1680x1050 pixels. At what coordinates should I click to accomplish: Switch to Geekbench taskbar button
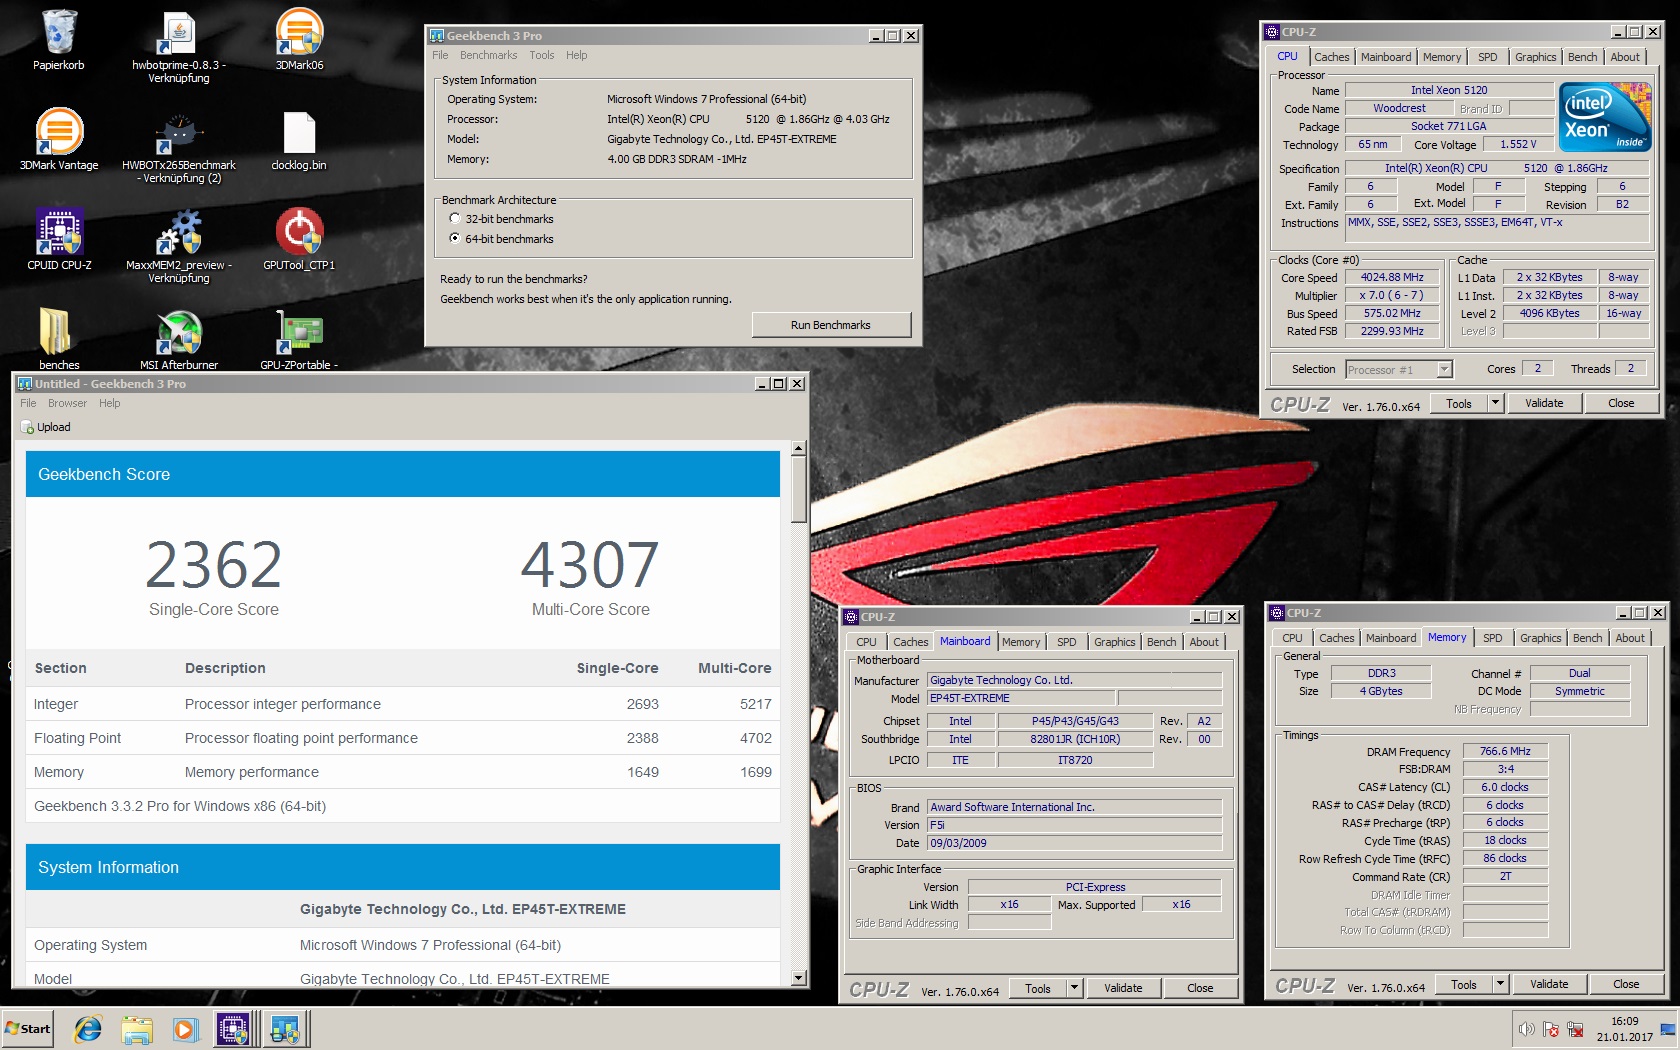click(287, 1028)
